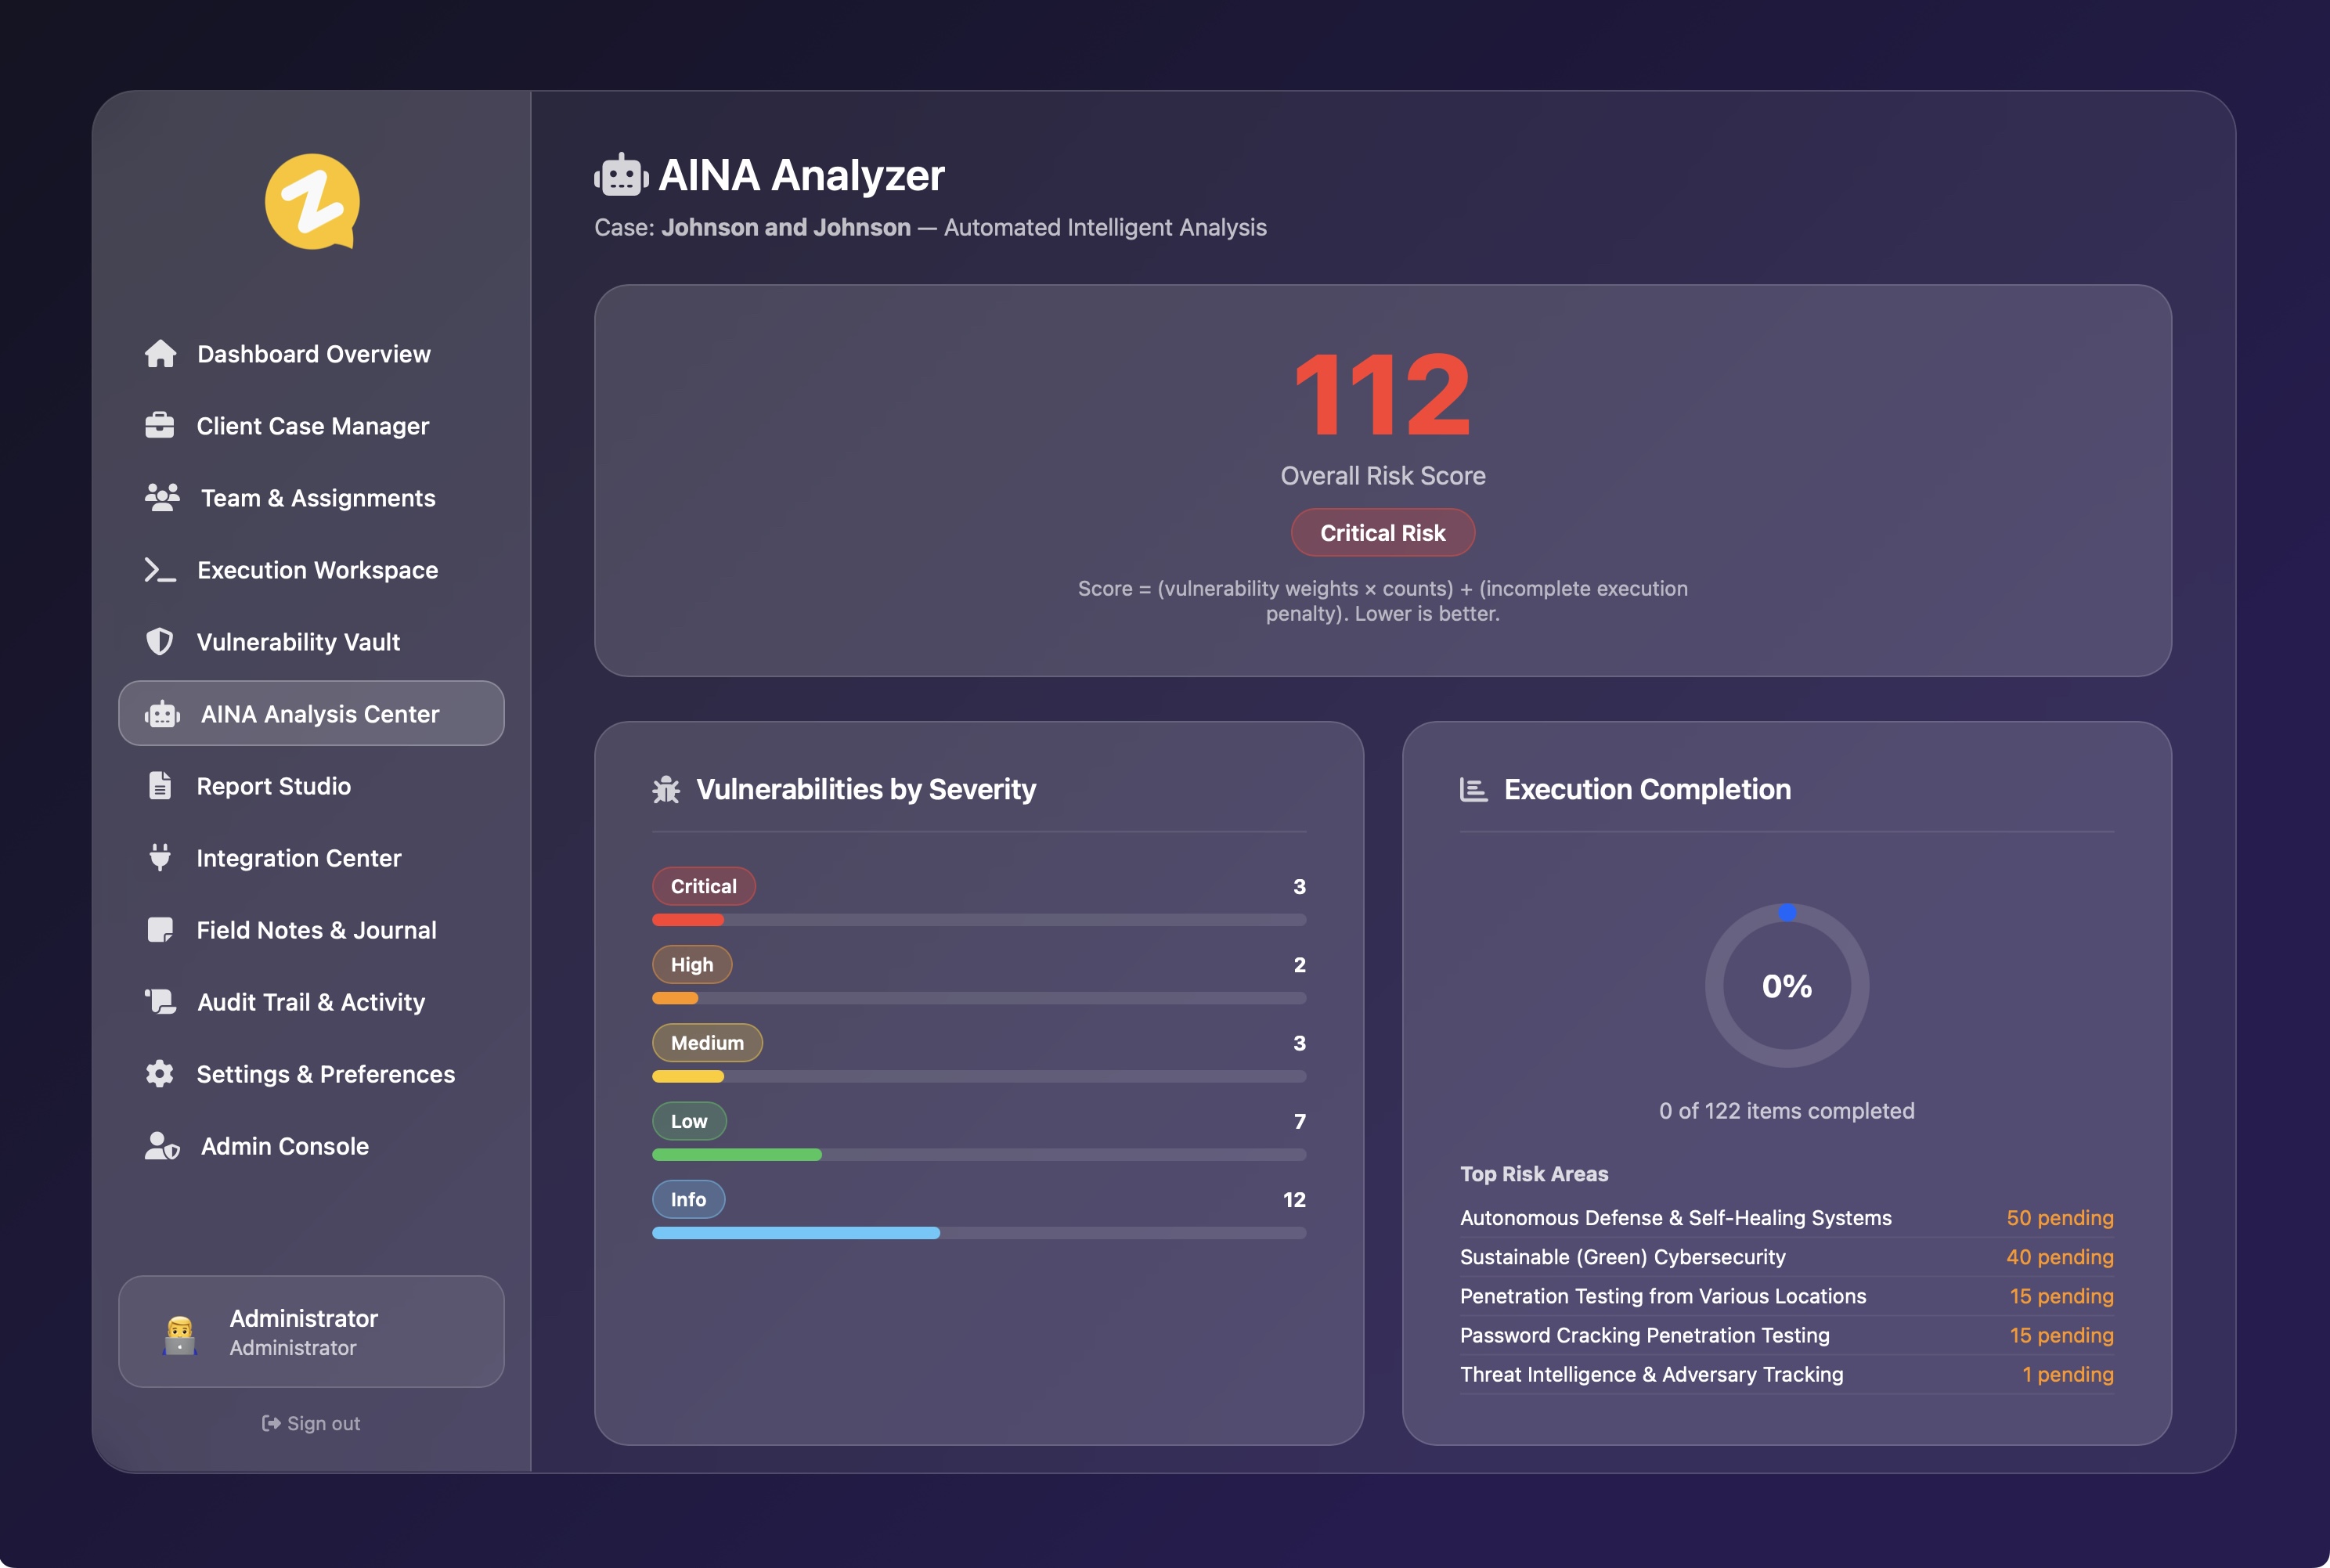Click the Audit Trail scroll icon

coord(160,1002)
